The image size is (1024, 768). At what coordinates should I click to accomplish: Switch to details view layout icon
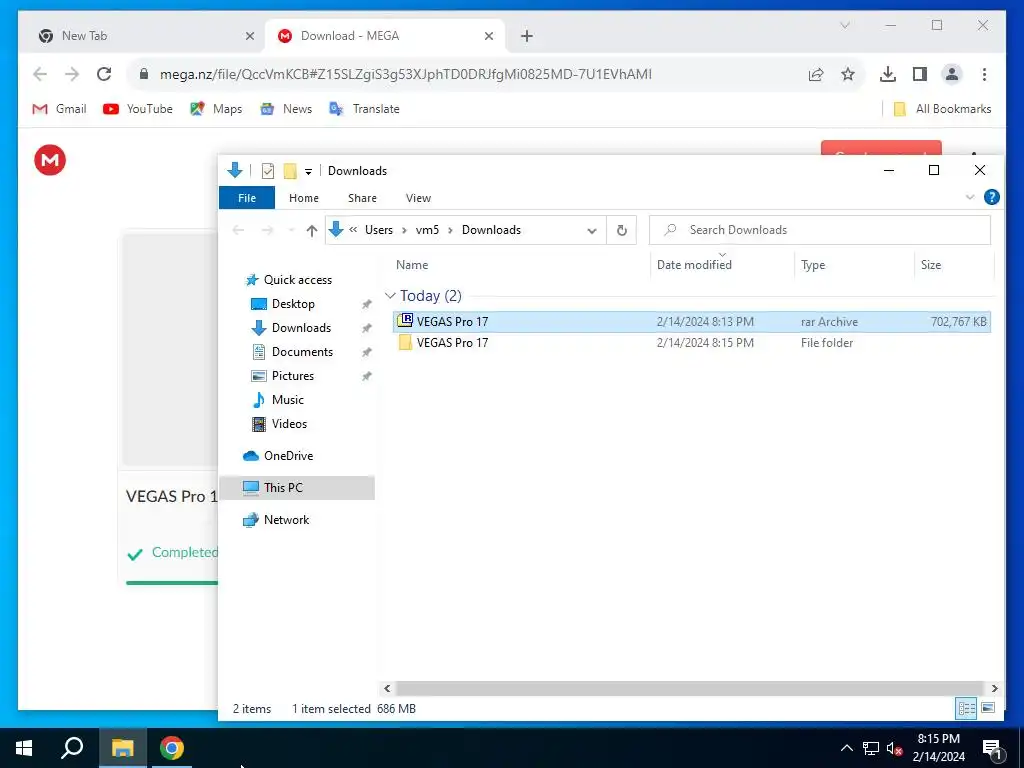(x=967, y=709)
